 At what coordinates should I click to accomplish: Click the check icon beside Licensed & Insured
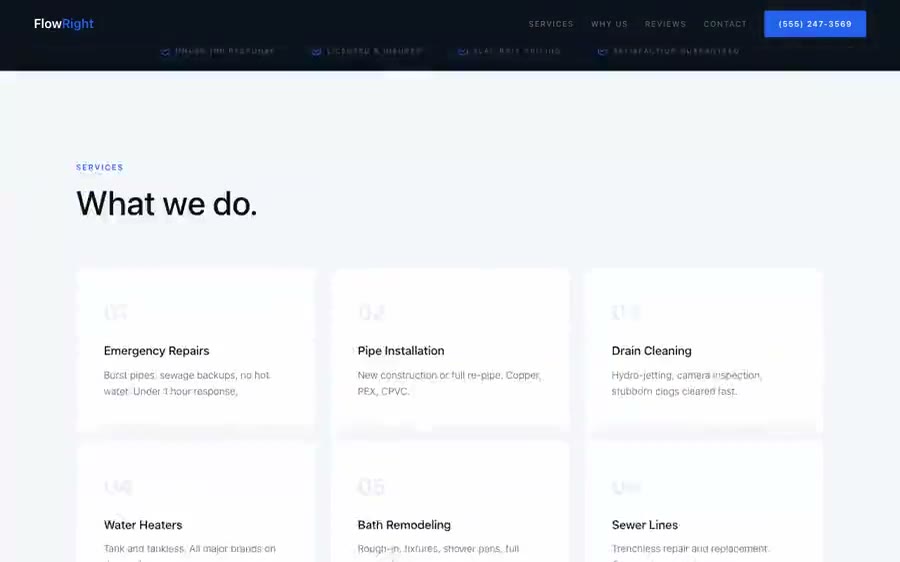pos(316,51)
